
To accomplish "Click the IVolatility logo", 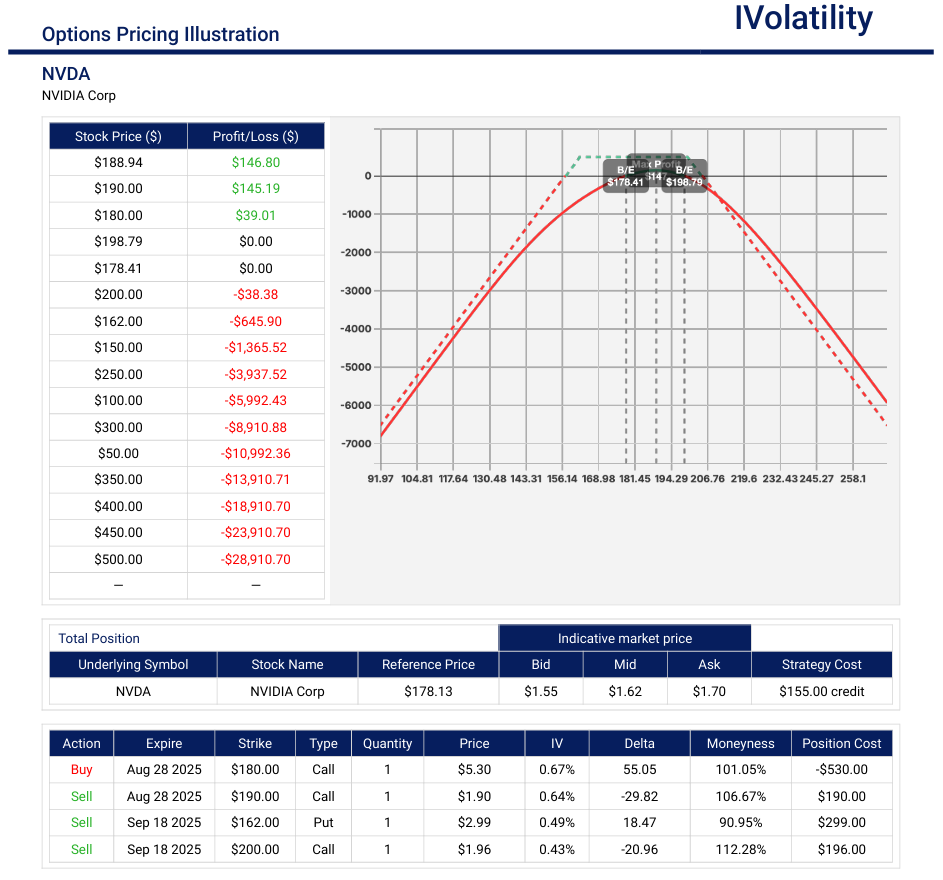I will (x=803, y=18).
